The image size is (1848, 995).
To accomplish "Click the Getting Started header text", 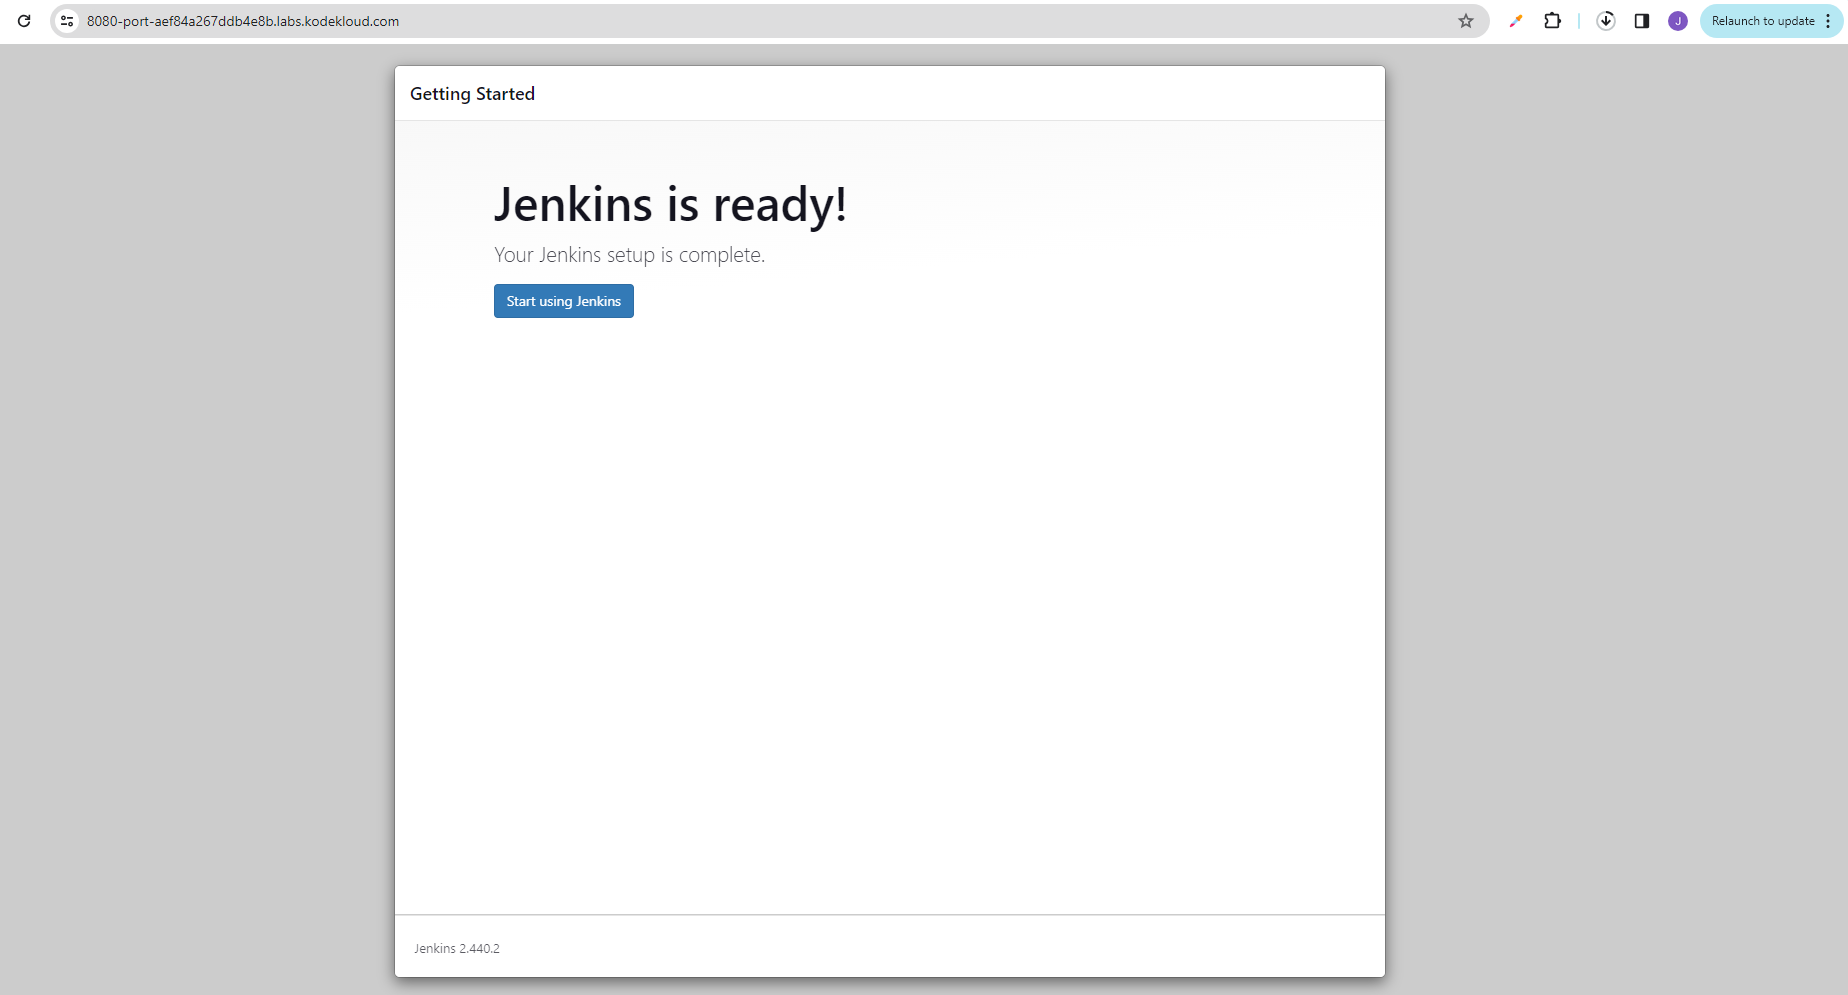I will coord(472,94).
